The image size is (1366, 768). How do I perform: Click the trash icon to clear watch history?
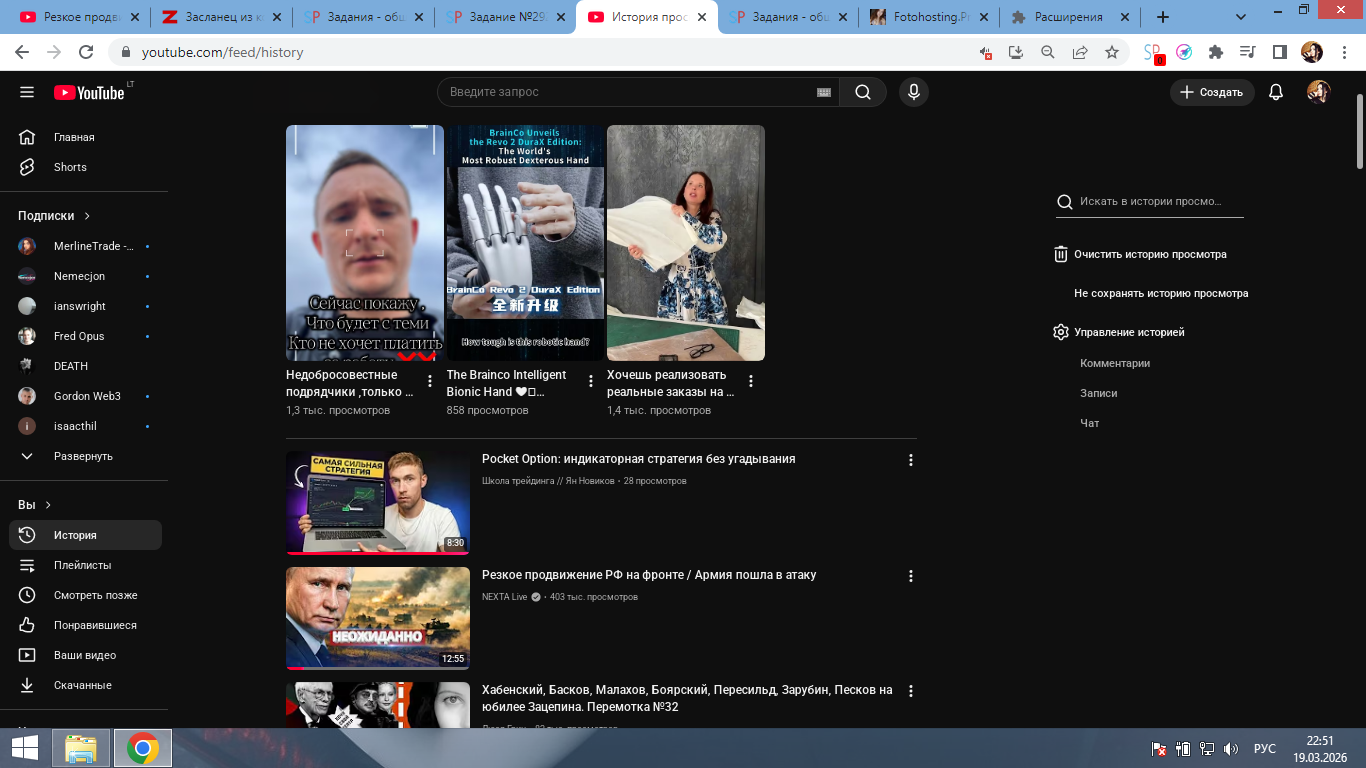(1061, 254)
